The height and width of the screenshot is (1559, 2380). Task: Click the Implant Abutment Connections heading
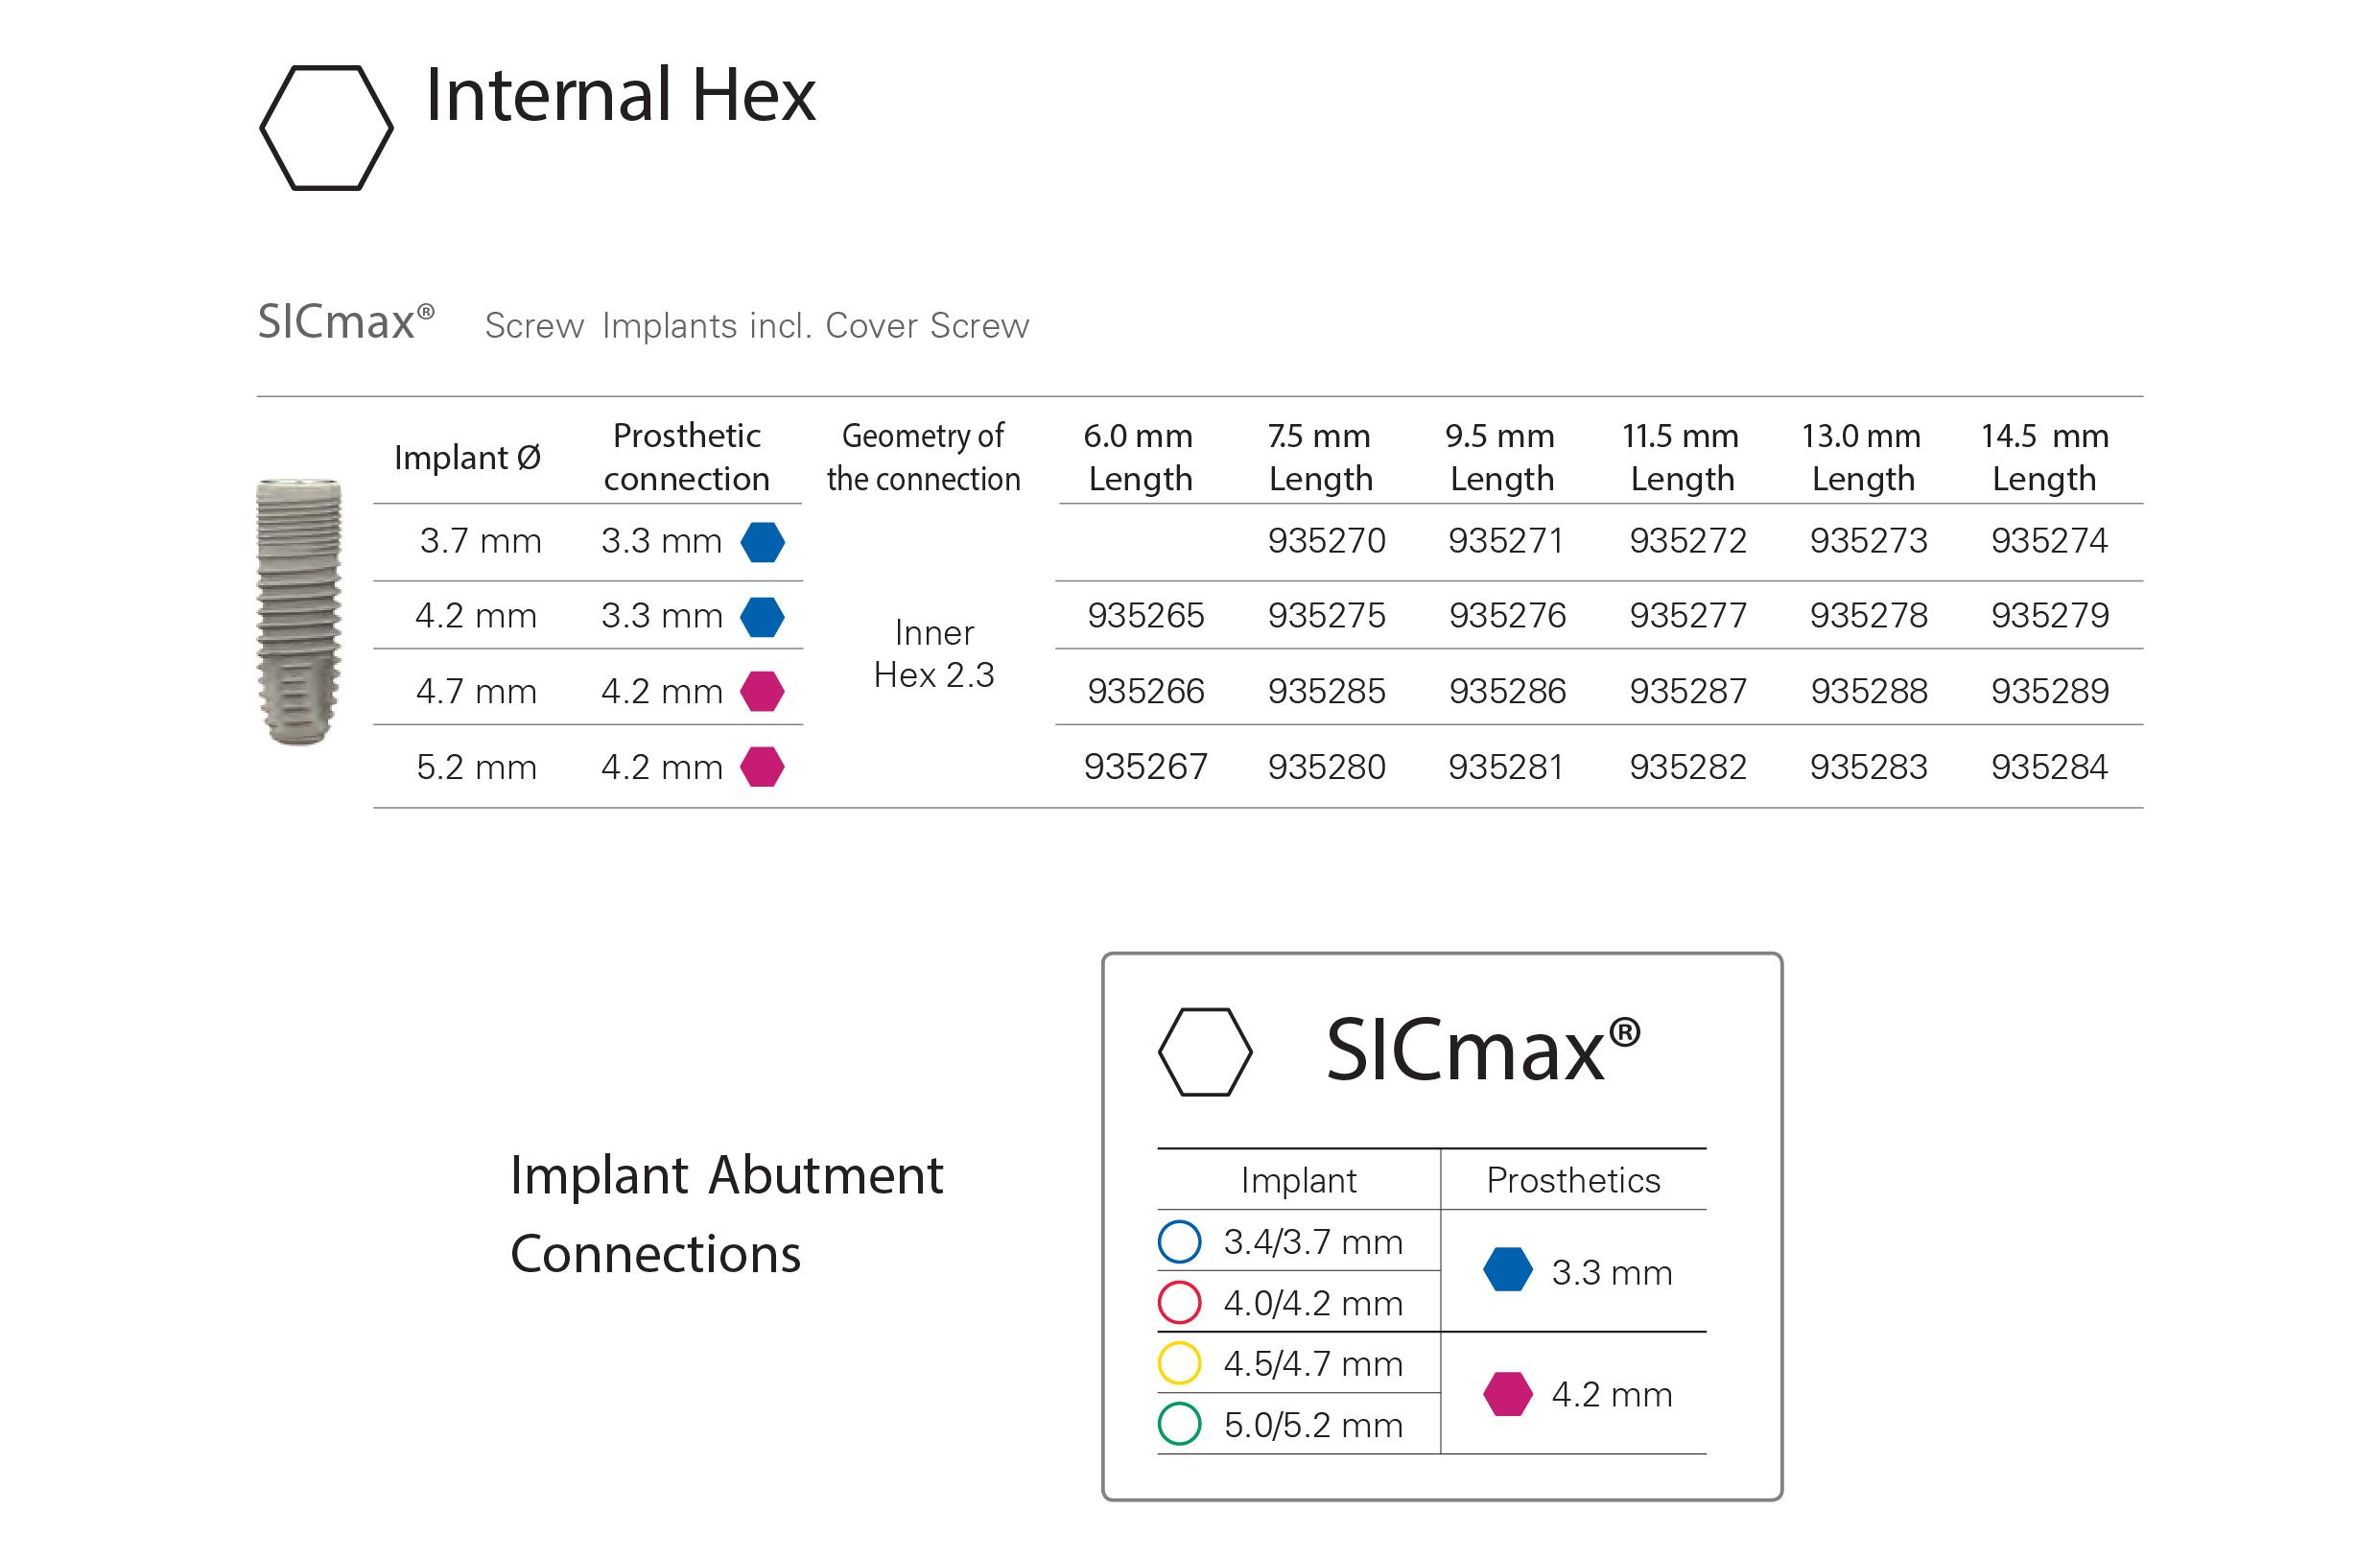pos(726,1214)
